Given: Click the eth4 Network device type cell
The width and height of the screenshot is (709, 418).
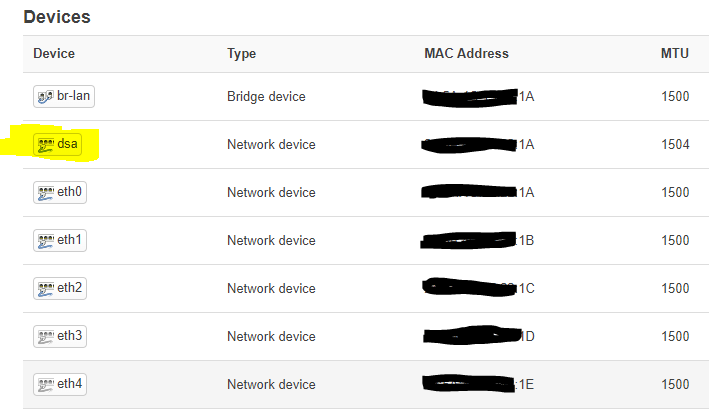Looking at the screenshot, I should pos(271,385).
